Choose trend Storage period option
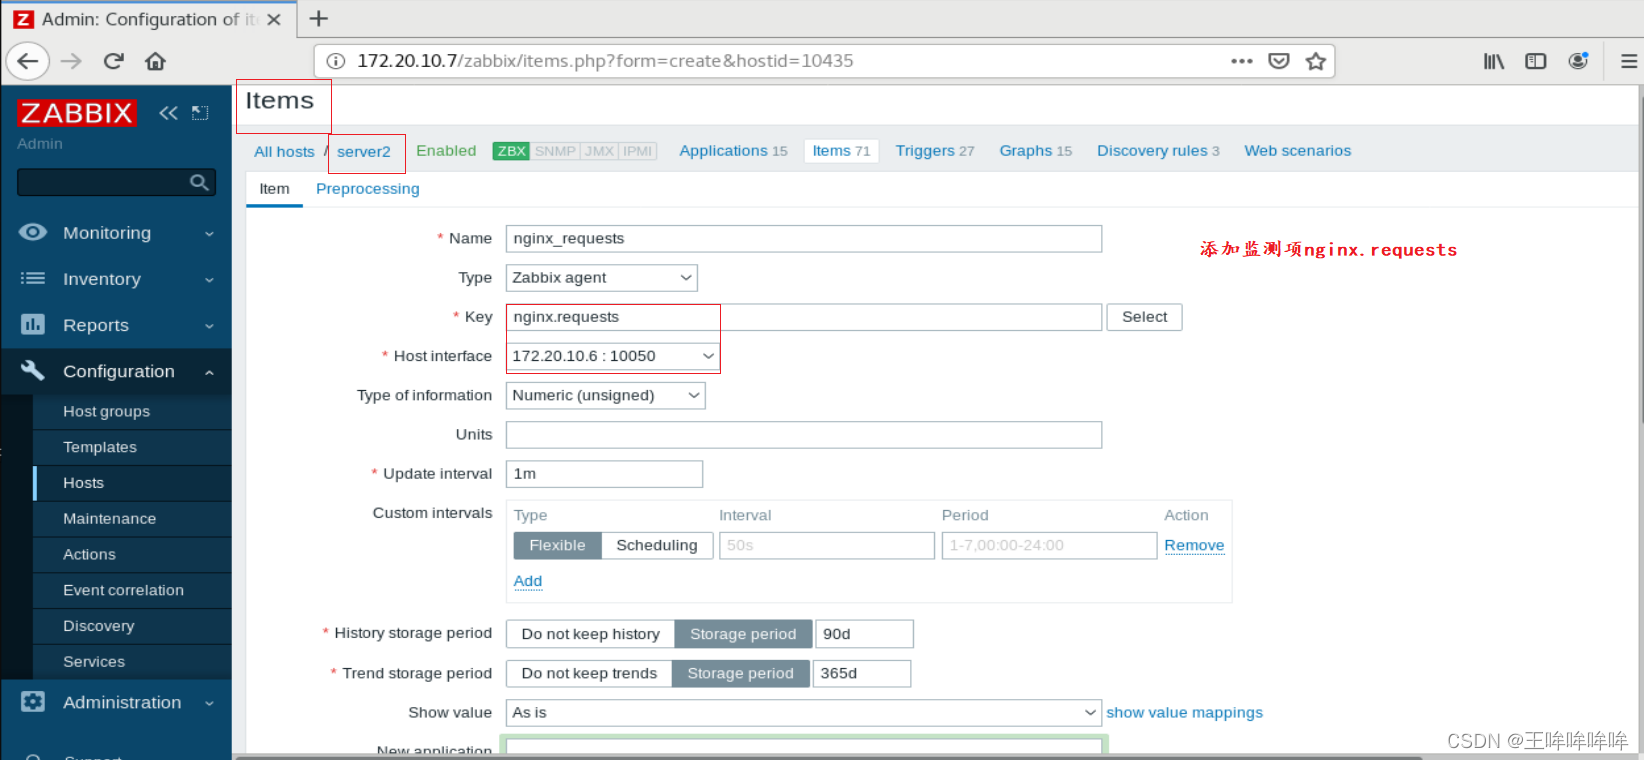The image size is (1644, 760). tap(741, 673)
